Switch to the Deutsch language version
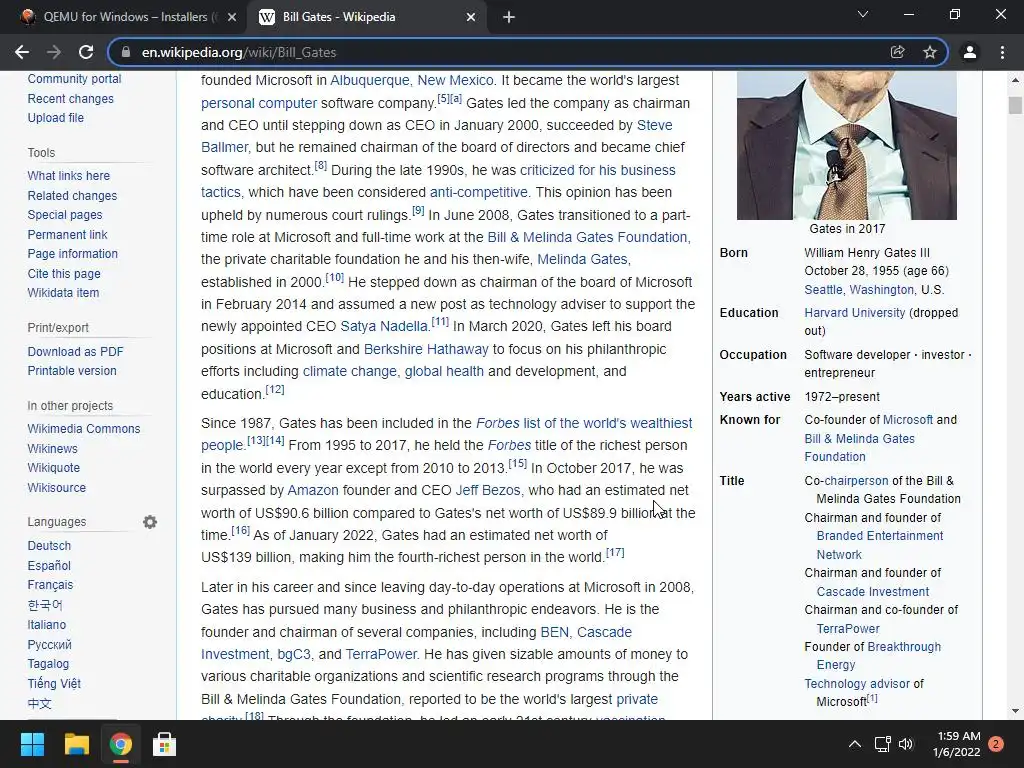The height and width of the screenshot is (768, 1024). click(49, 546)
